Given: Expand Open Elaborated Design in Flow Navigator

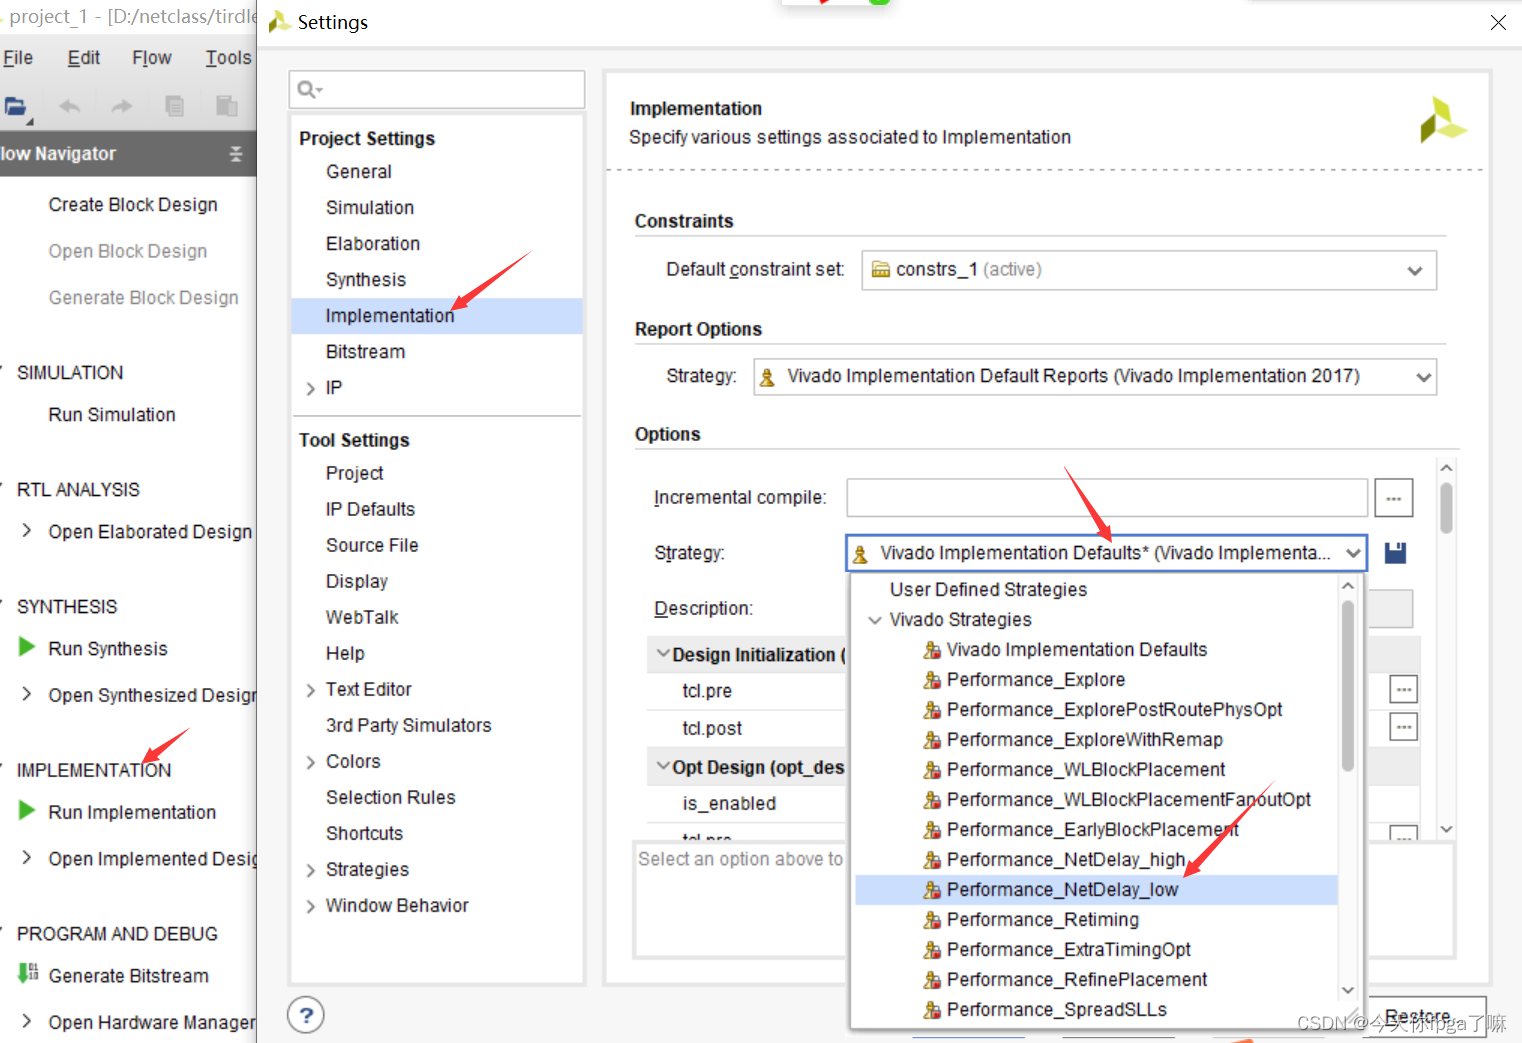Looking at the screenshot, I should 27,531.
